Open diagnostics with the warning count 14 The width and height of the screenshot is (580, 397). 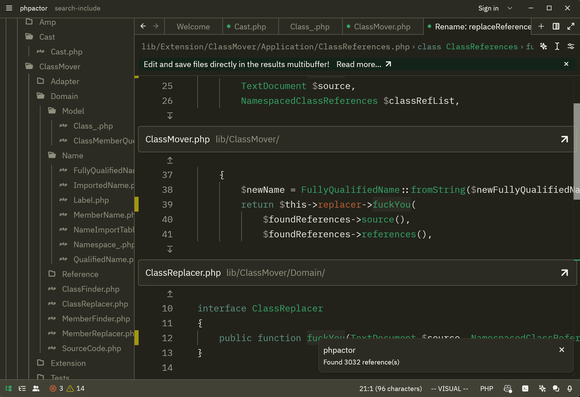click(76, 388)
